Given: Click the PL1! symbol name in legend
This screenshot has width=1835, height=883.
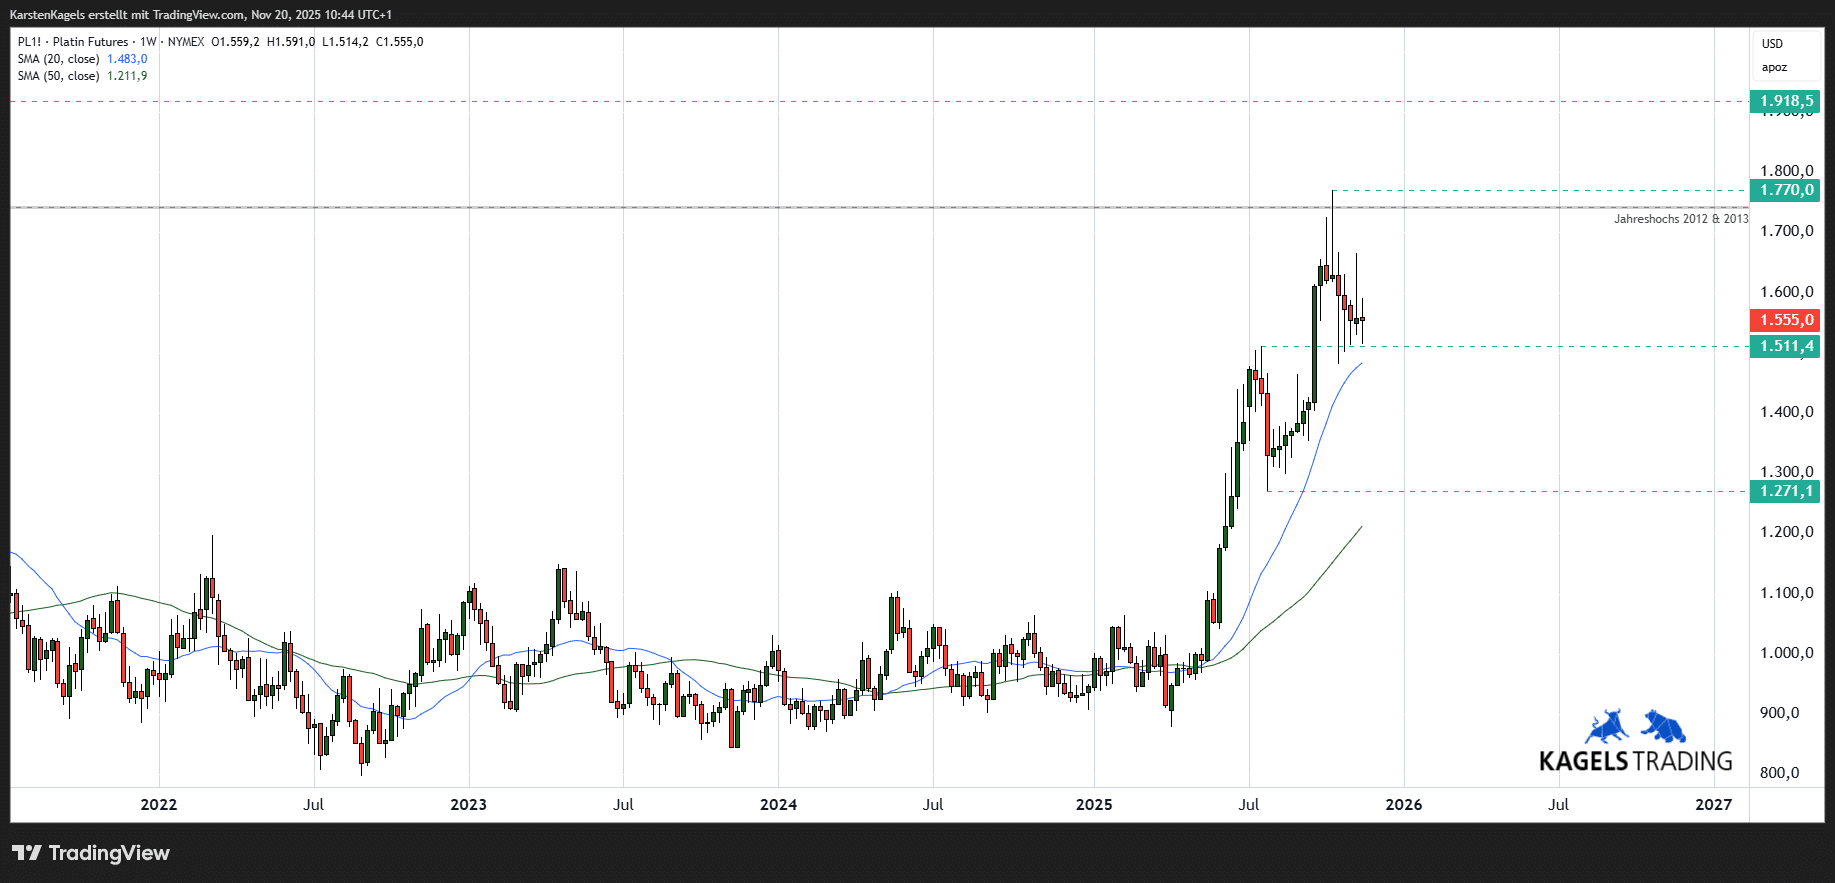Looking at the screenshot, I should pos(29,42).
